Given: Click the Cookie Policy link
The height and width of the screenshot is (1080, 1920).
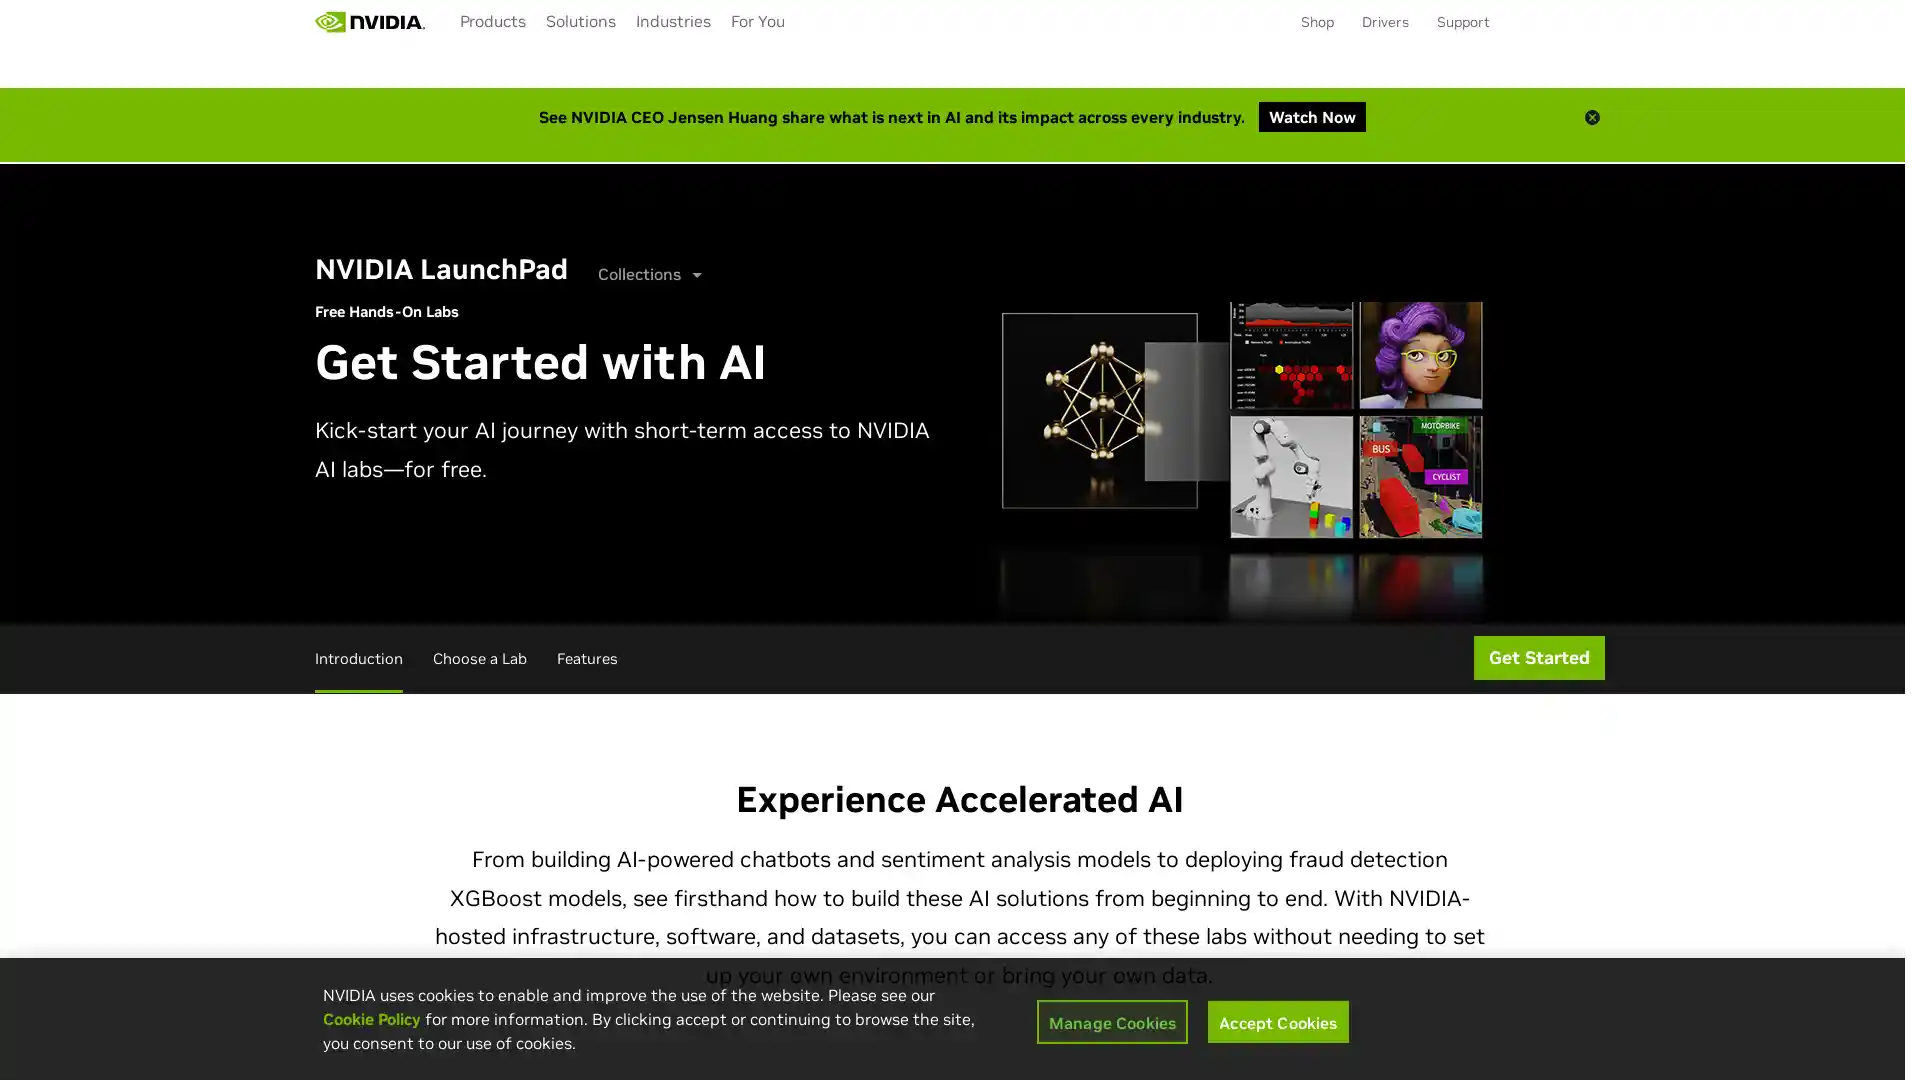Looking at the screenshot, I should point(371,1019).
